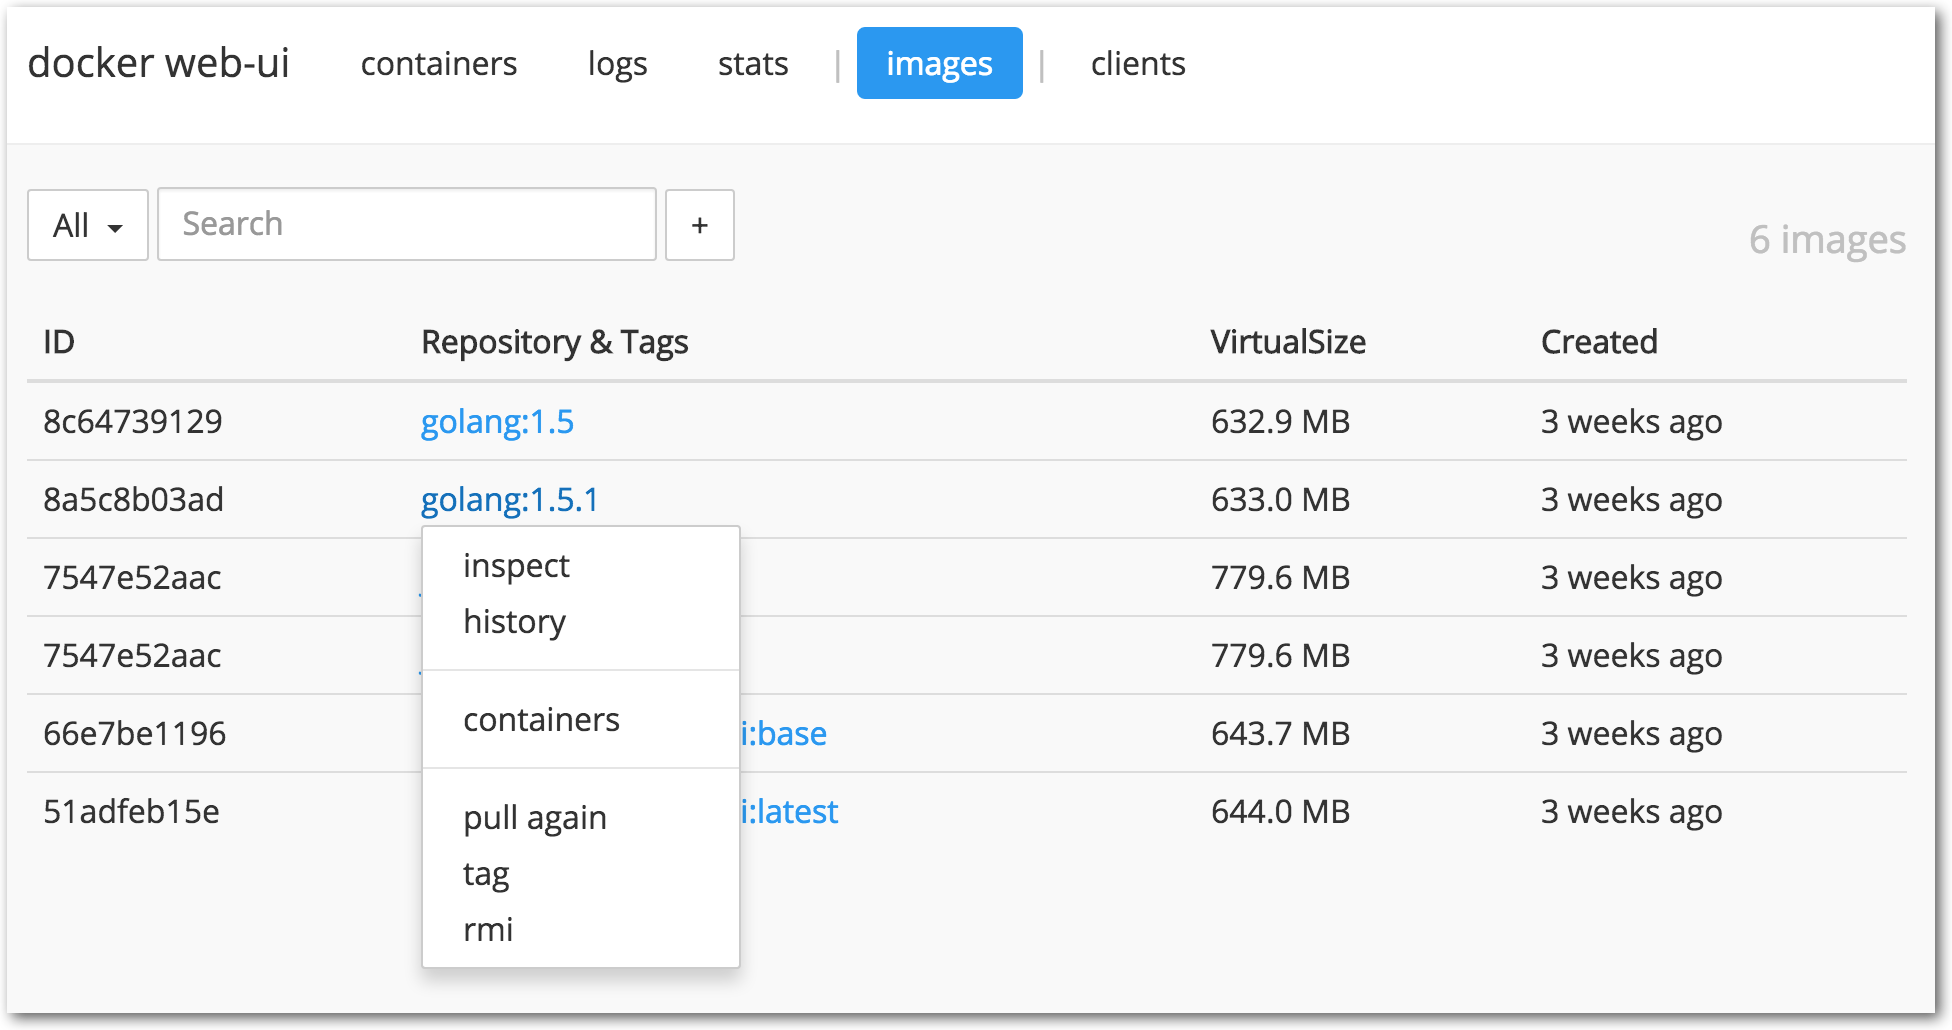Click the 633.0 MB size value

point(1281,500)
